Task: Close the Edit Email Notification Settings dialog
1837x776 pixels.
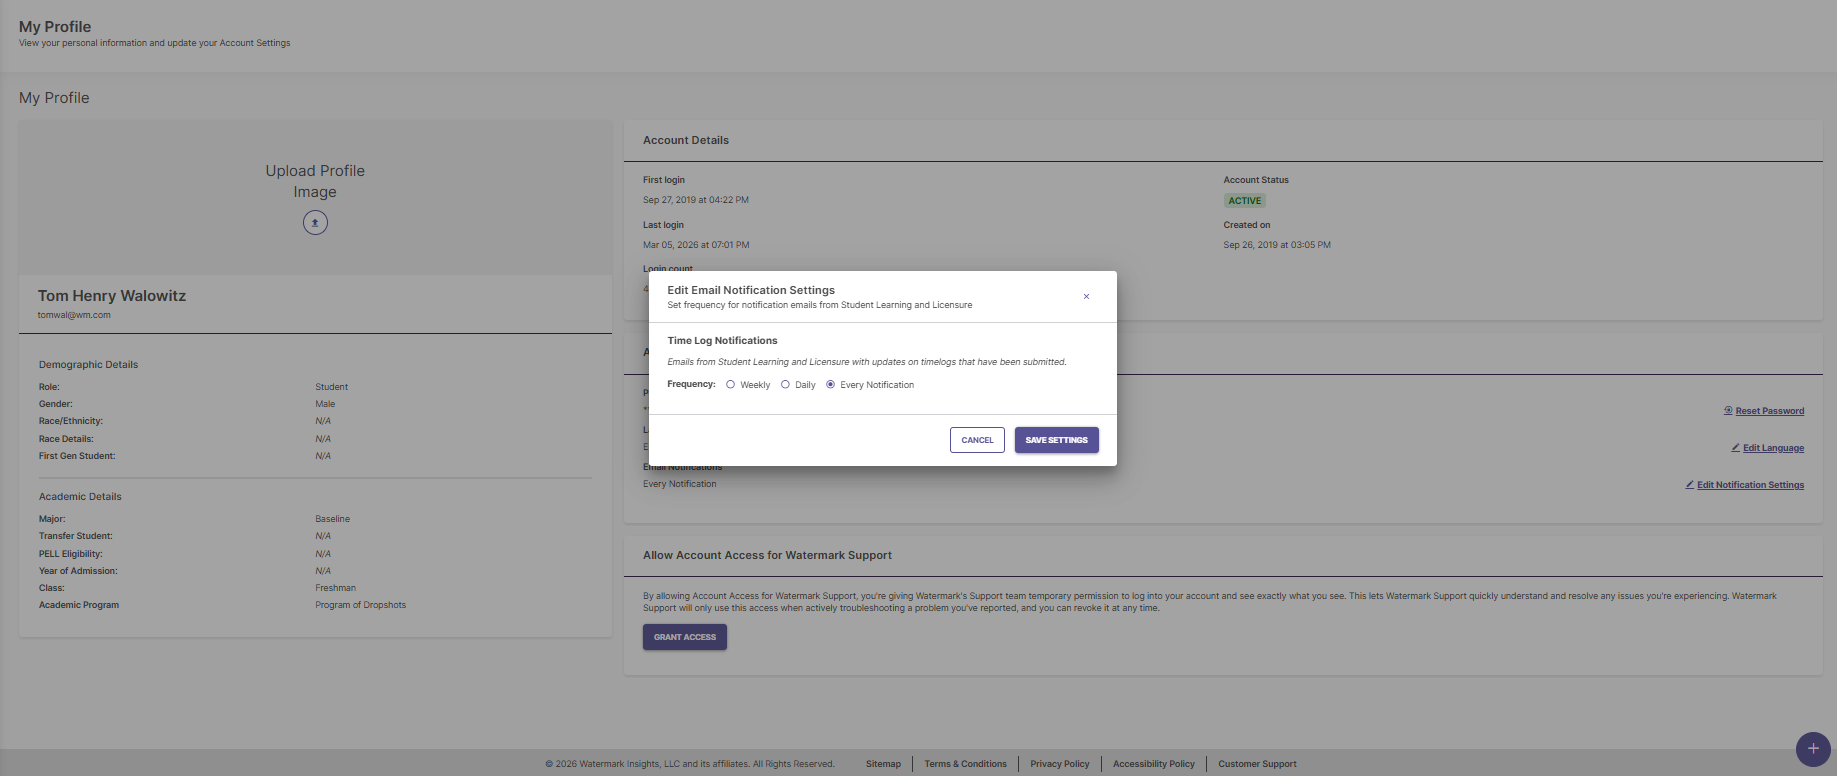Action: 1086,297
